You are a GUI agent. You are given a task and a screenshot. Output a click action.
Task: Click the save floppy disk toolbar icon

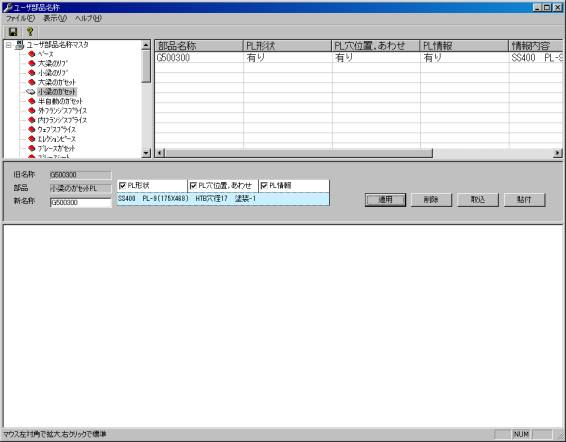[13, 32]
